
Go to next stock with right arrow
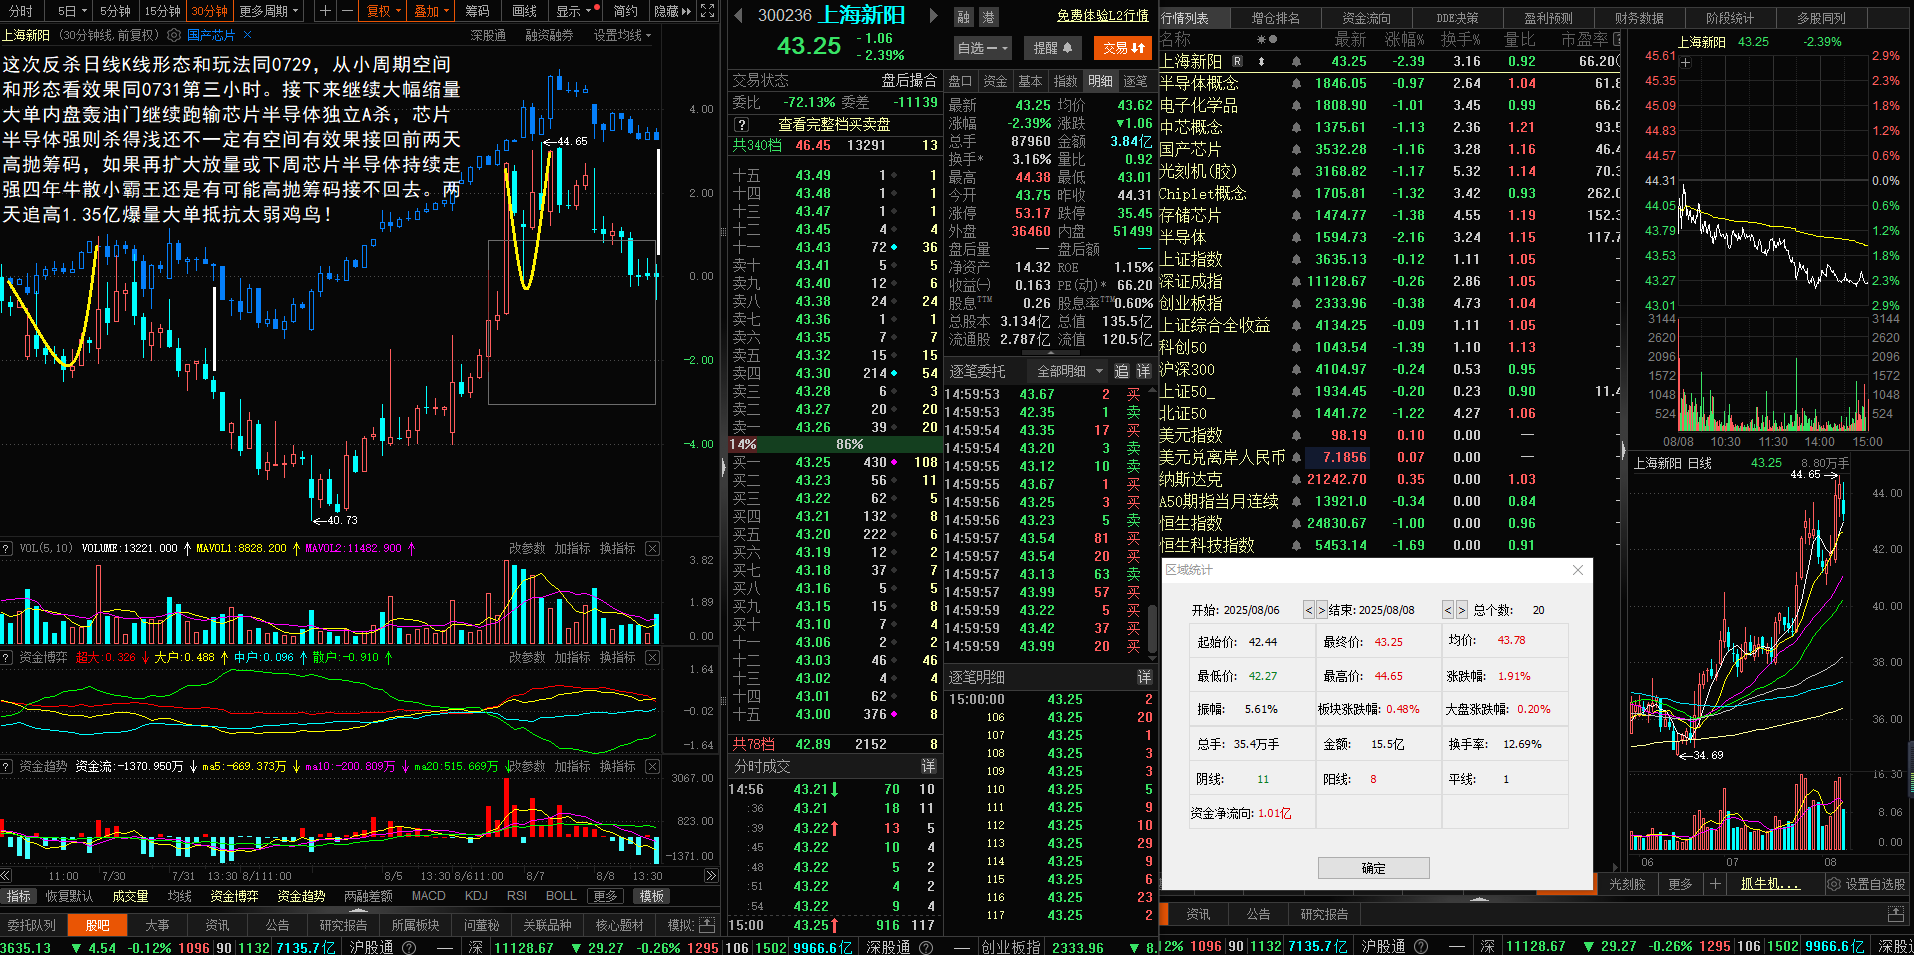pyautogui.click(x=934, y=16)
